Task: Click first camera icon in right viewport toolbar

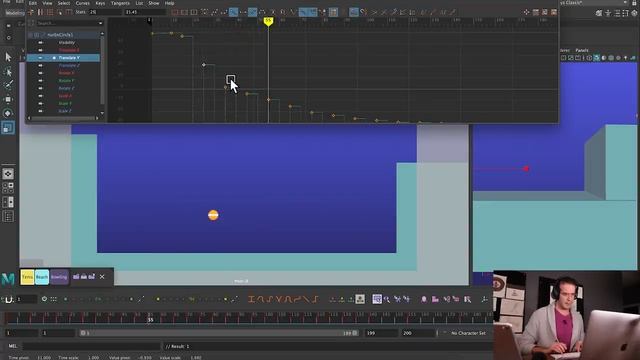Action: [564, 58]
